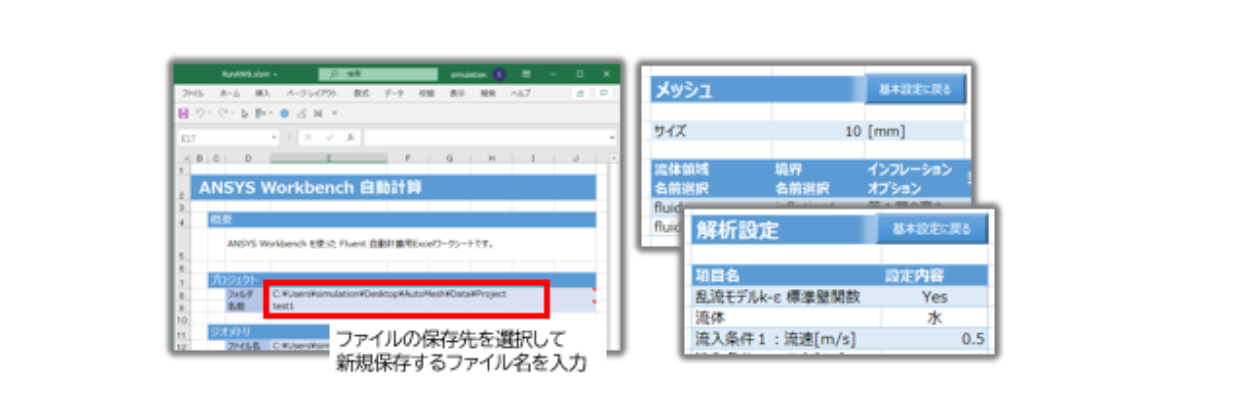The image size is (1259, 403).
Task: Open the ファイル menu tab
Action: click(193, 93)
